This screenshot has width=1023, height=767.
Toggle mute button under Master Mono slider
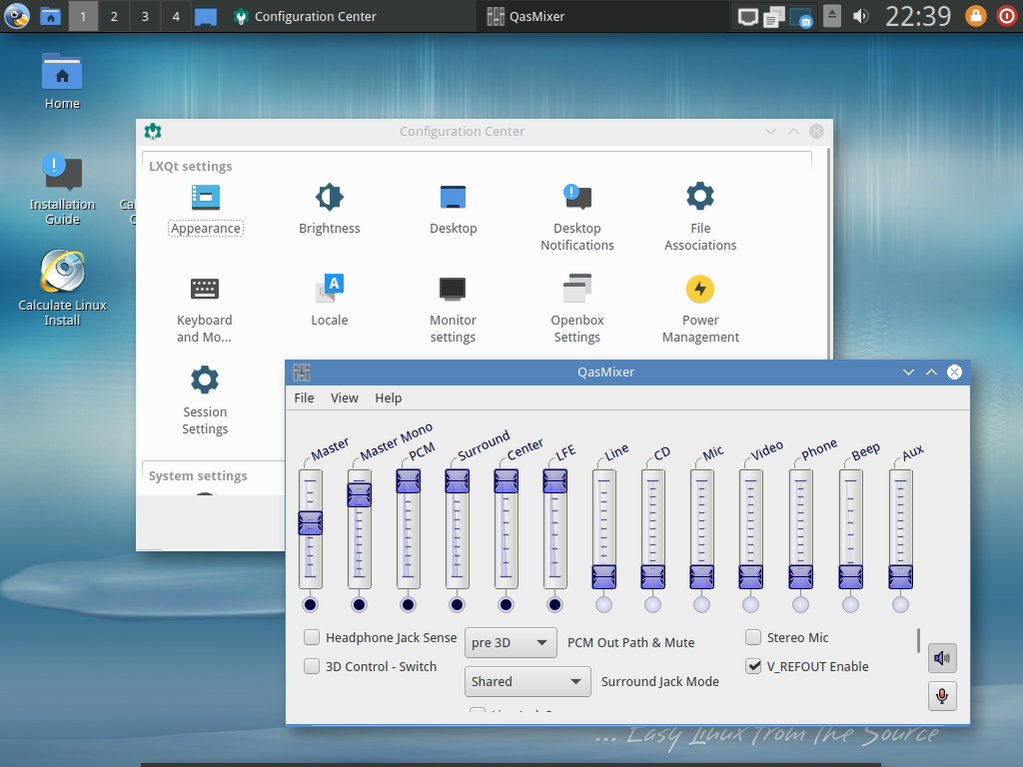tap(359, 605)
